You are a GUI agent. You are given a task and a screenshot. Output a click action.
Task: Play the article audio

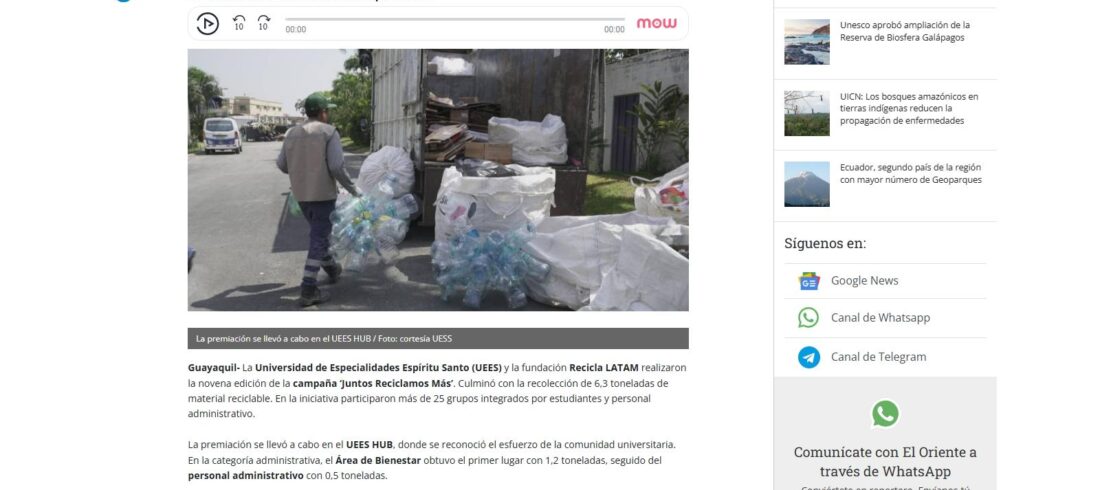pos(207,23)
